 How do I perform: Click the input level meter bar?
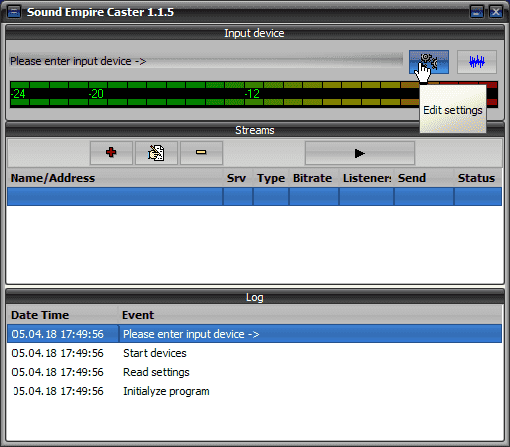click(x=254, y=94)
